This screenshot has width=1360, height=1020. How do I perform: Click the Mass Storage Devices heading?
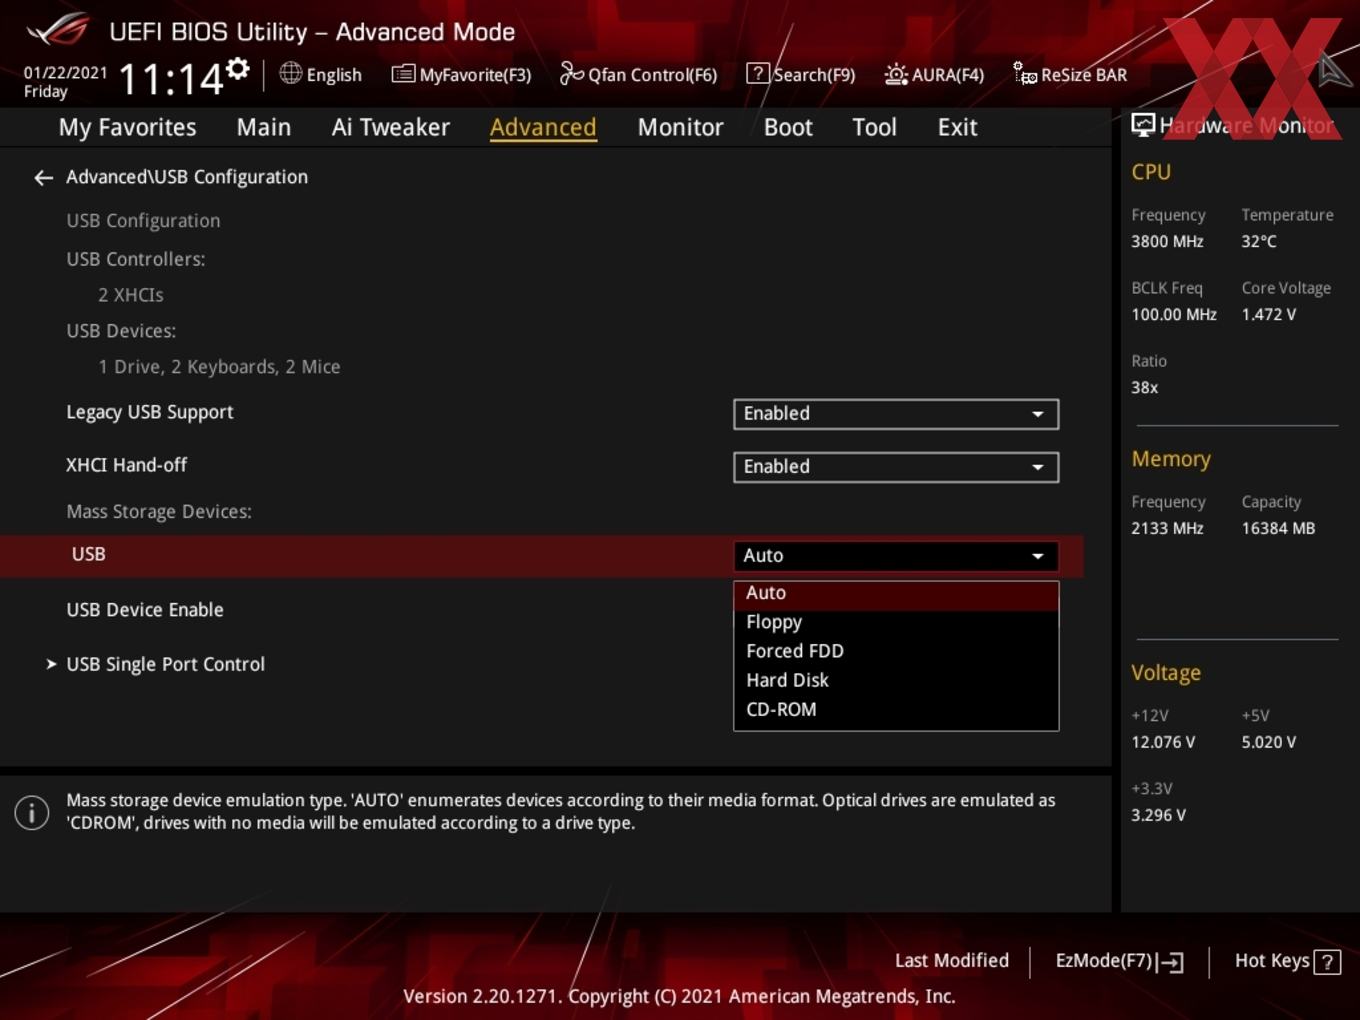point(159,512)
